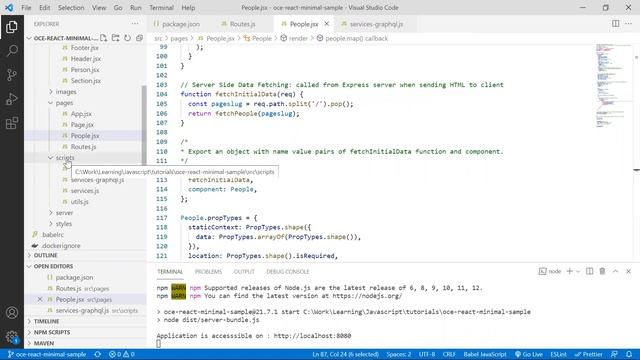This screenshot has height=360, width=640.
Task: Close the terminal panel
Action: click(x=628, y=271)
